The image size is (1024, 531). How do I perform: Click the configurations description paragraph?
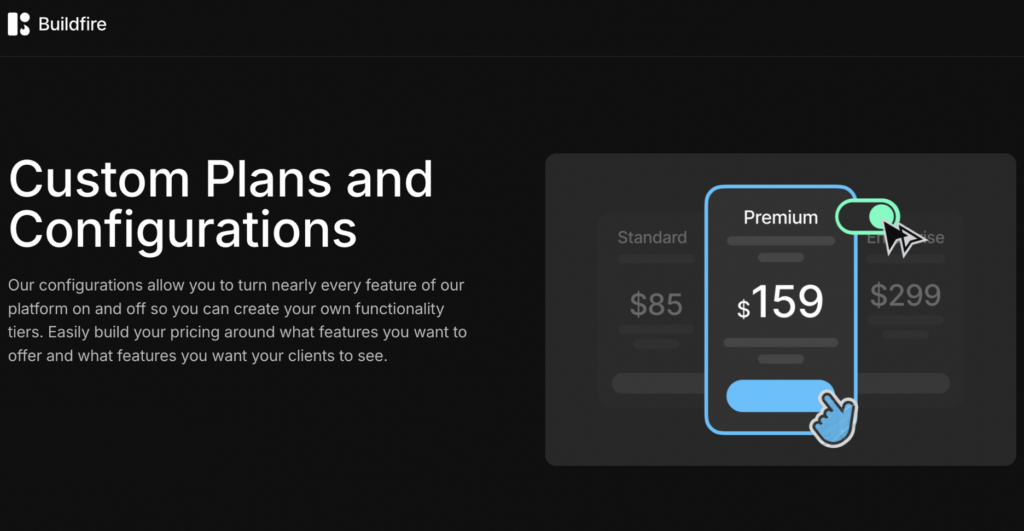pyautogui.click(x=237, y=320)
